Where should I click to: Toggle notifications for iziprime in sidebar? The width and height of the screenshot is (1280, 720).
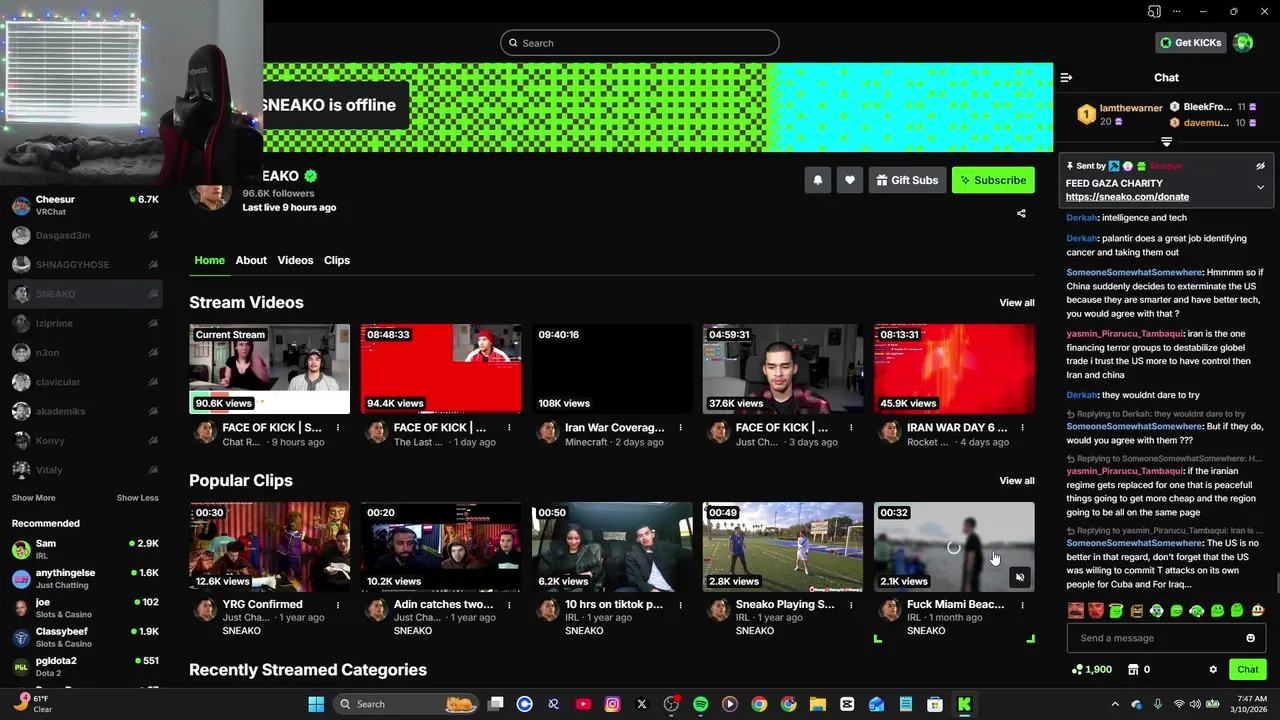click(x=153, y=323)
